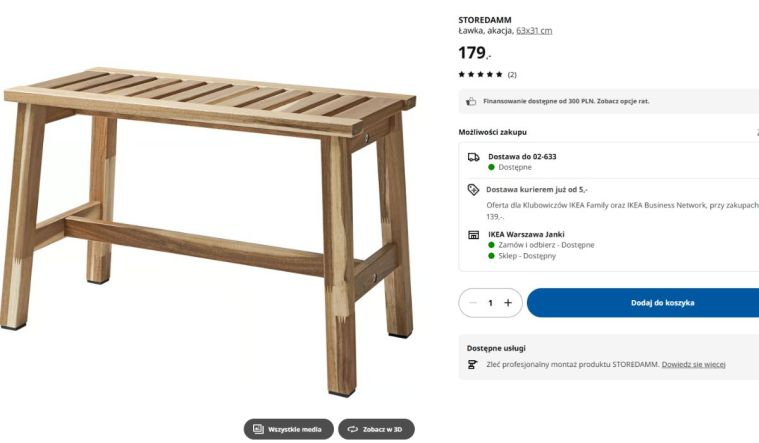759x443 pixels.
Task: Open Zobacz w 3D view
Action: tap(376, 429)
